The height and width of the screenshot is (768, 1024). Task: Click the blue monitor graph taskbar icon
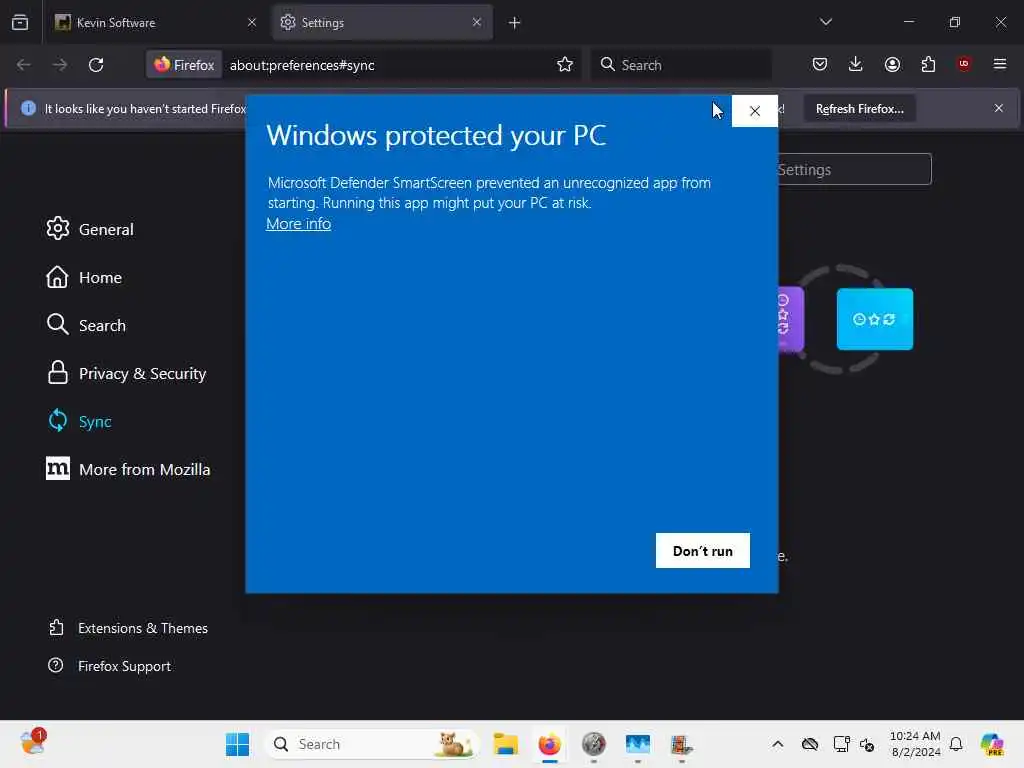tap(637, 744)
